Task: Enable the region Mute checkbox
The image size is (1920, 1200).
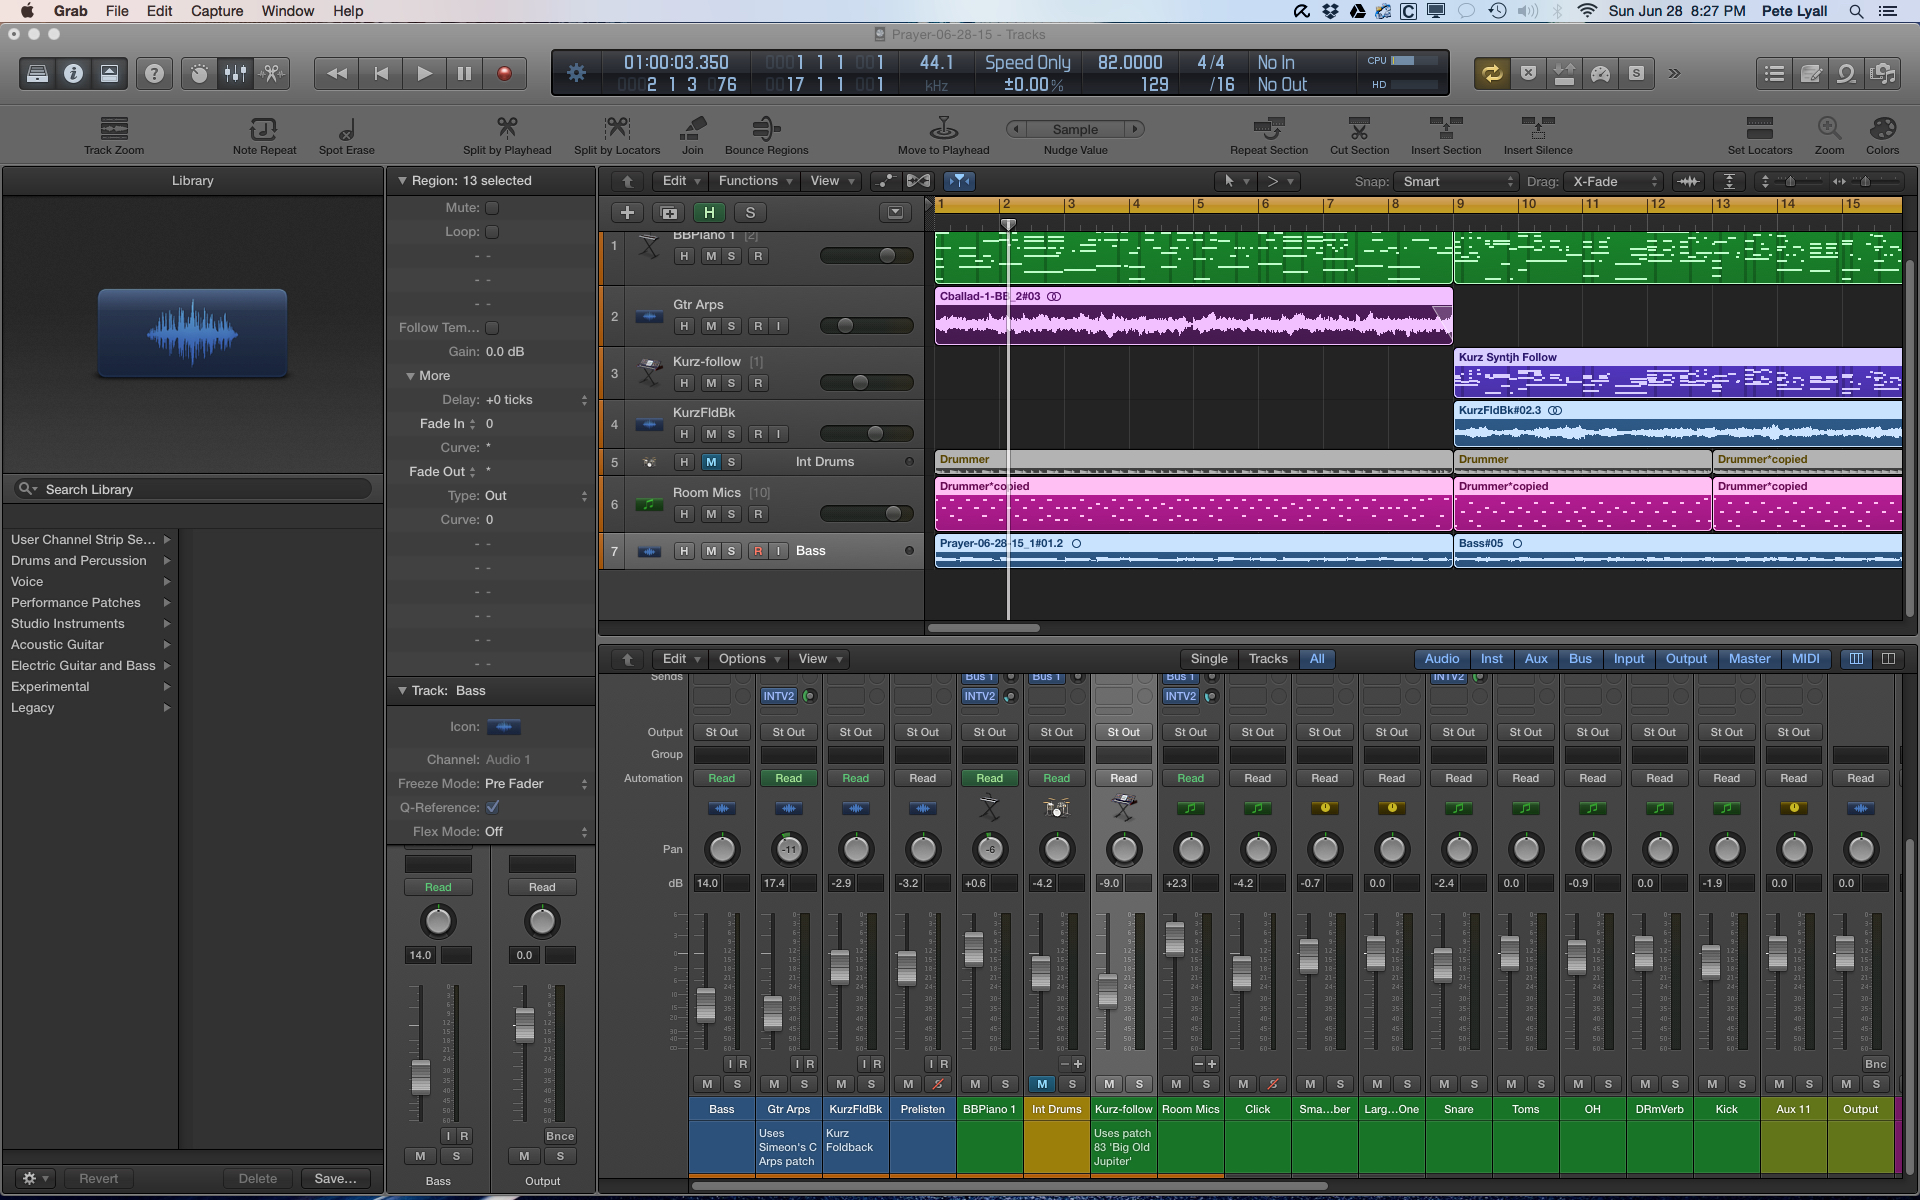Action: coord(492,208)
